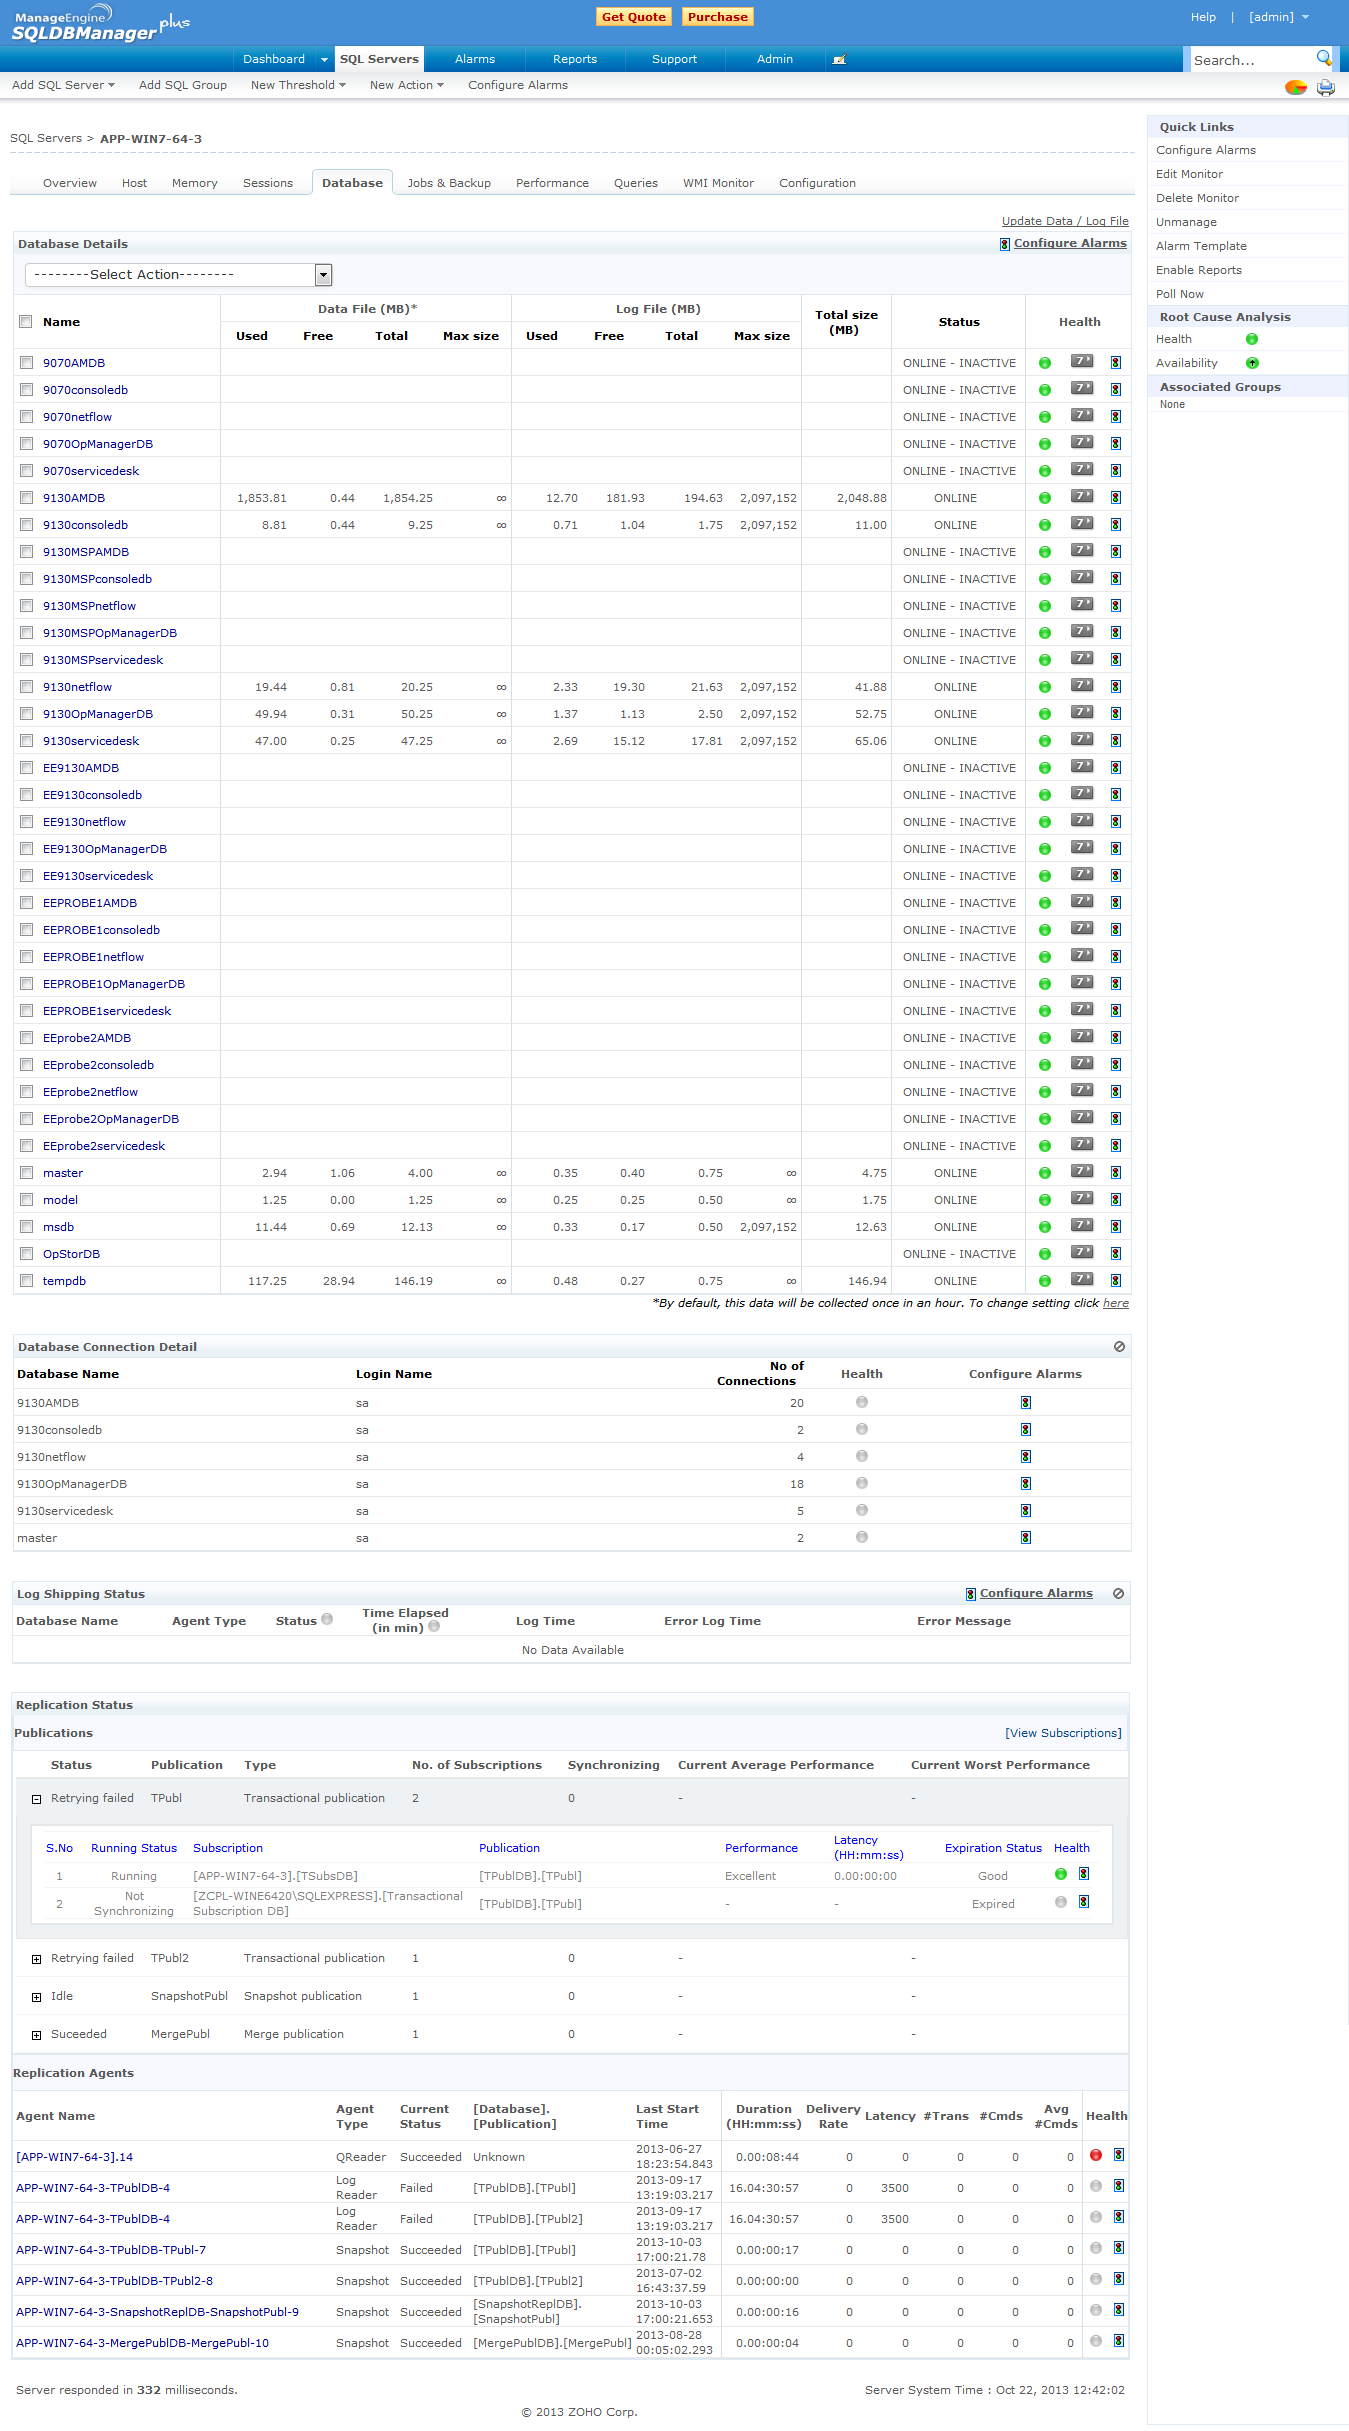Click hide icon on Database Connection Detail header

1119,1347
